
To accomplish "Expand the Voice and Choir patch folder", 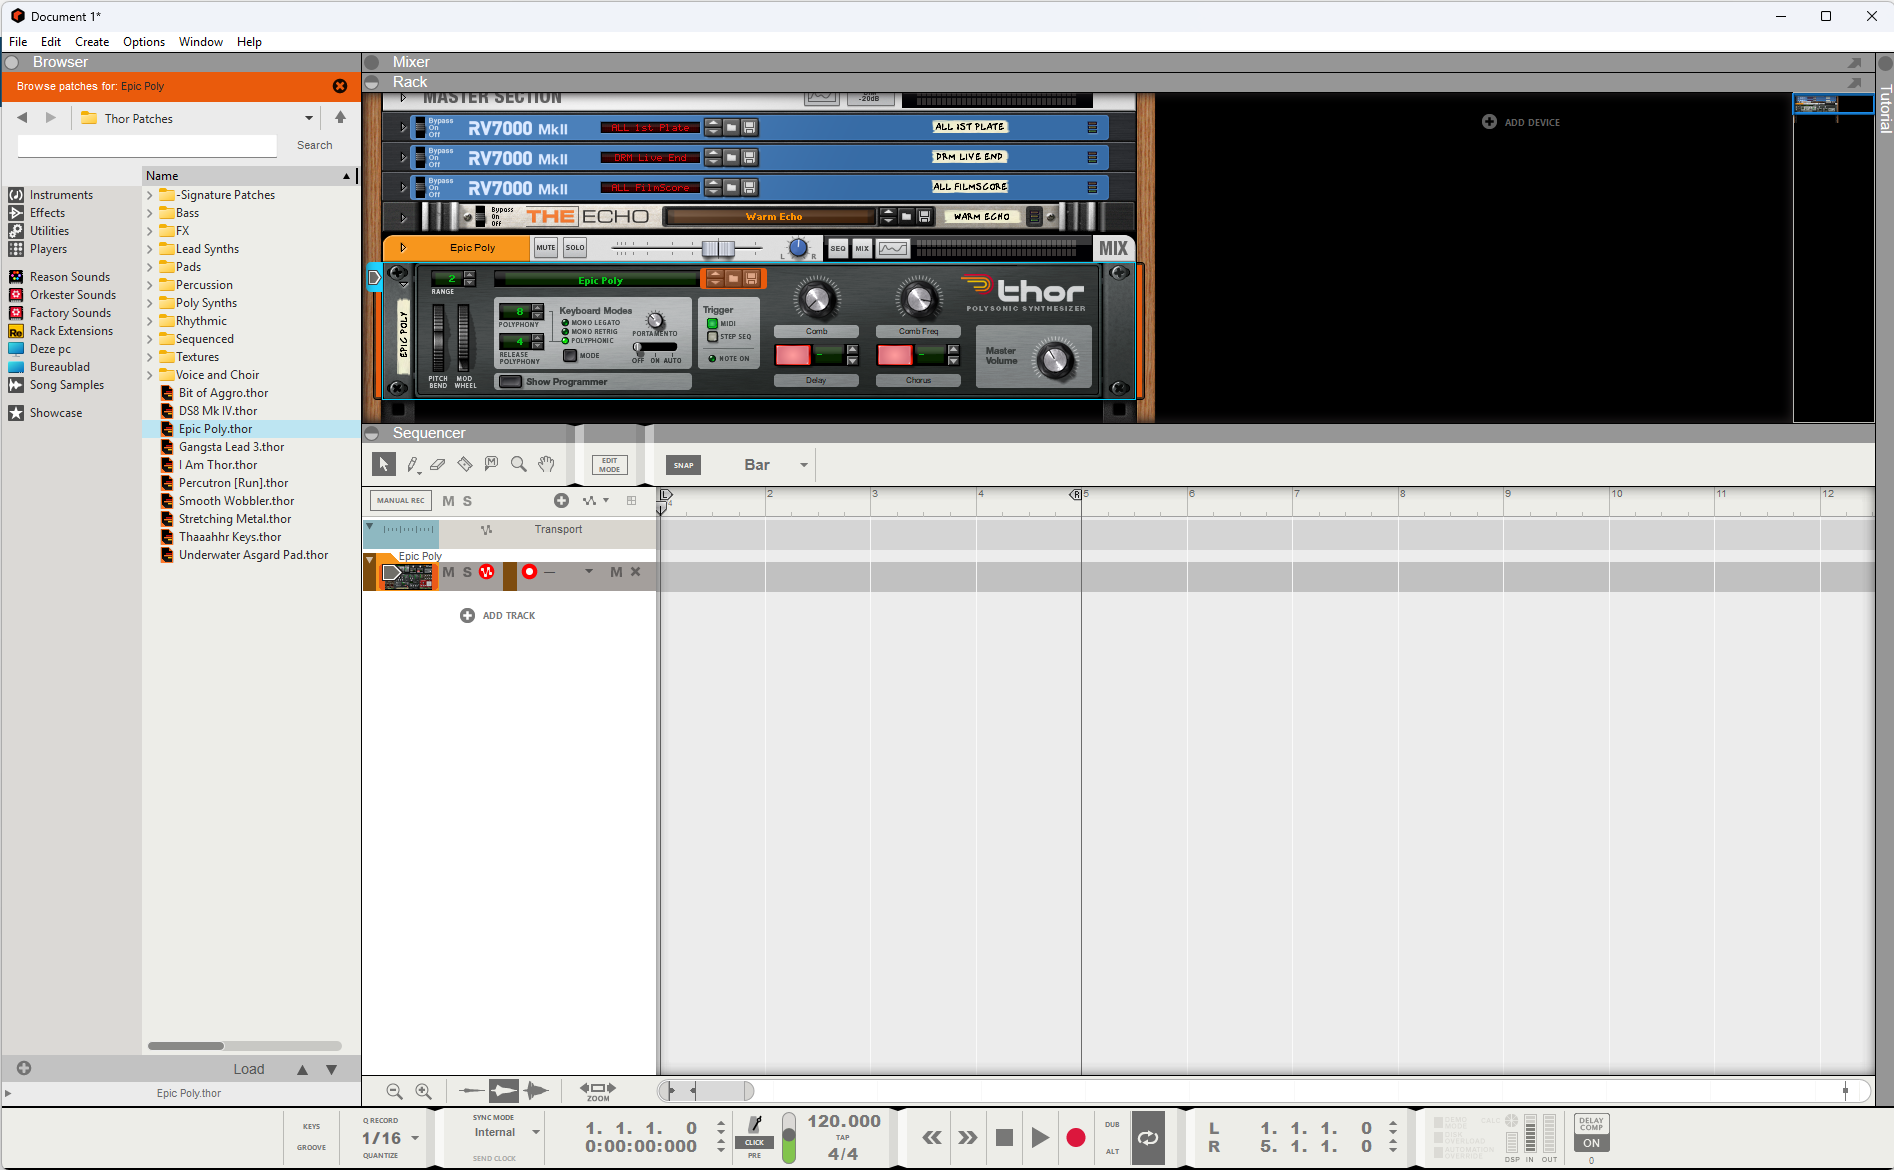I will click(151, 374).
